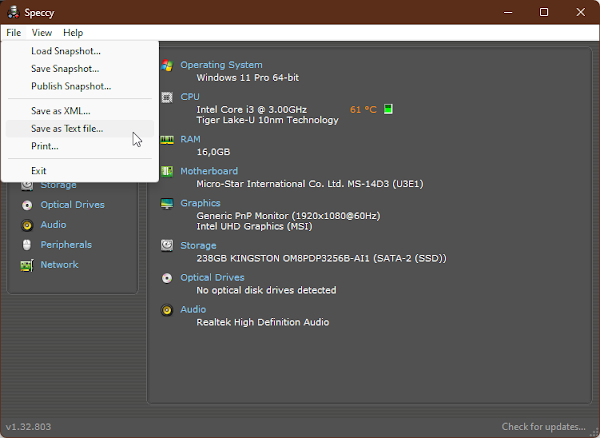Open the Audio heading in summary panel

pyautogui.click(x=193, y=309)
